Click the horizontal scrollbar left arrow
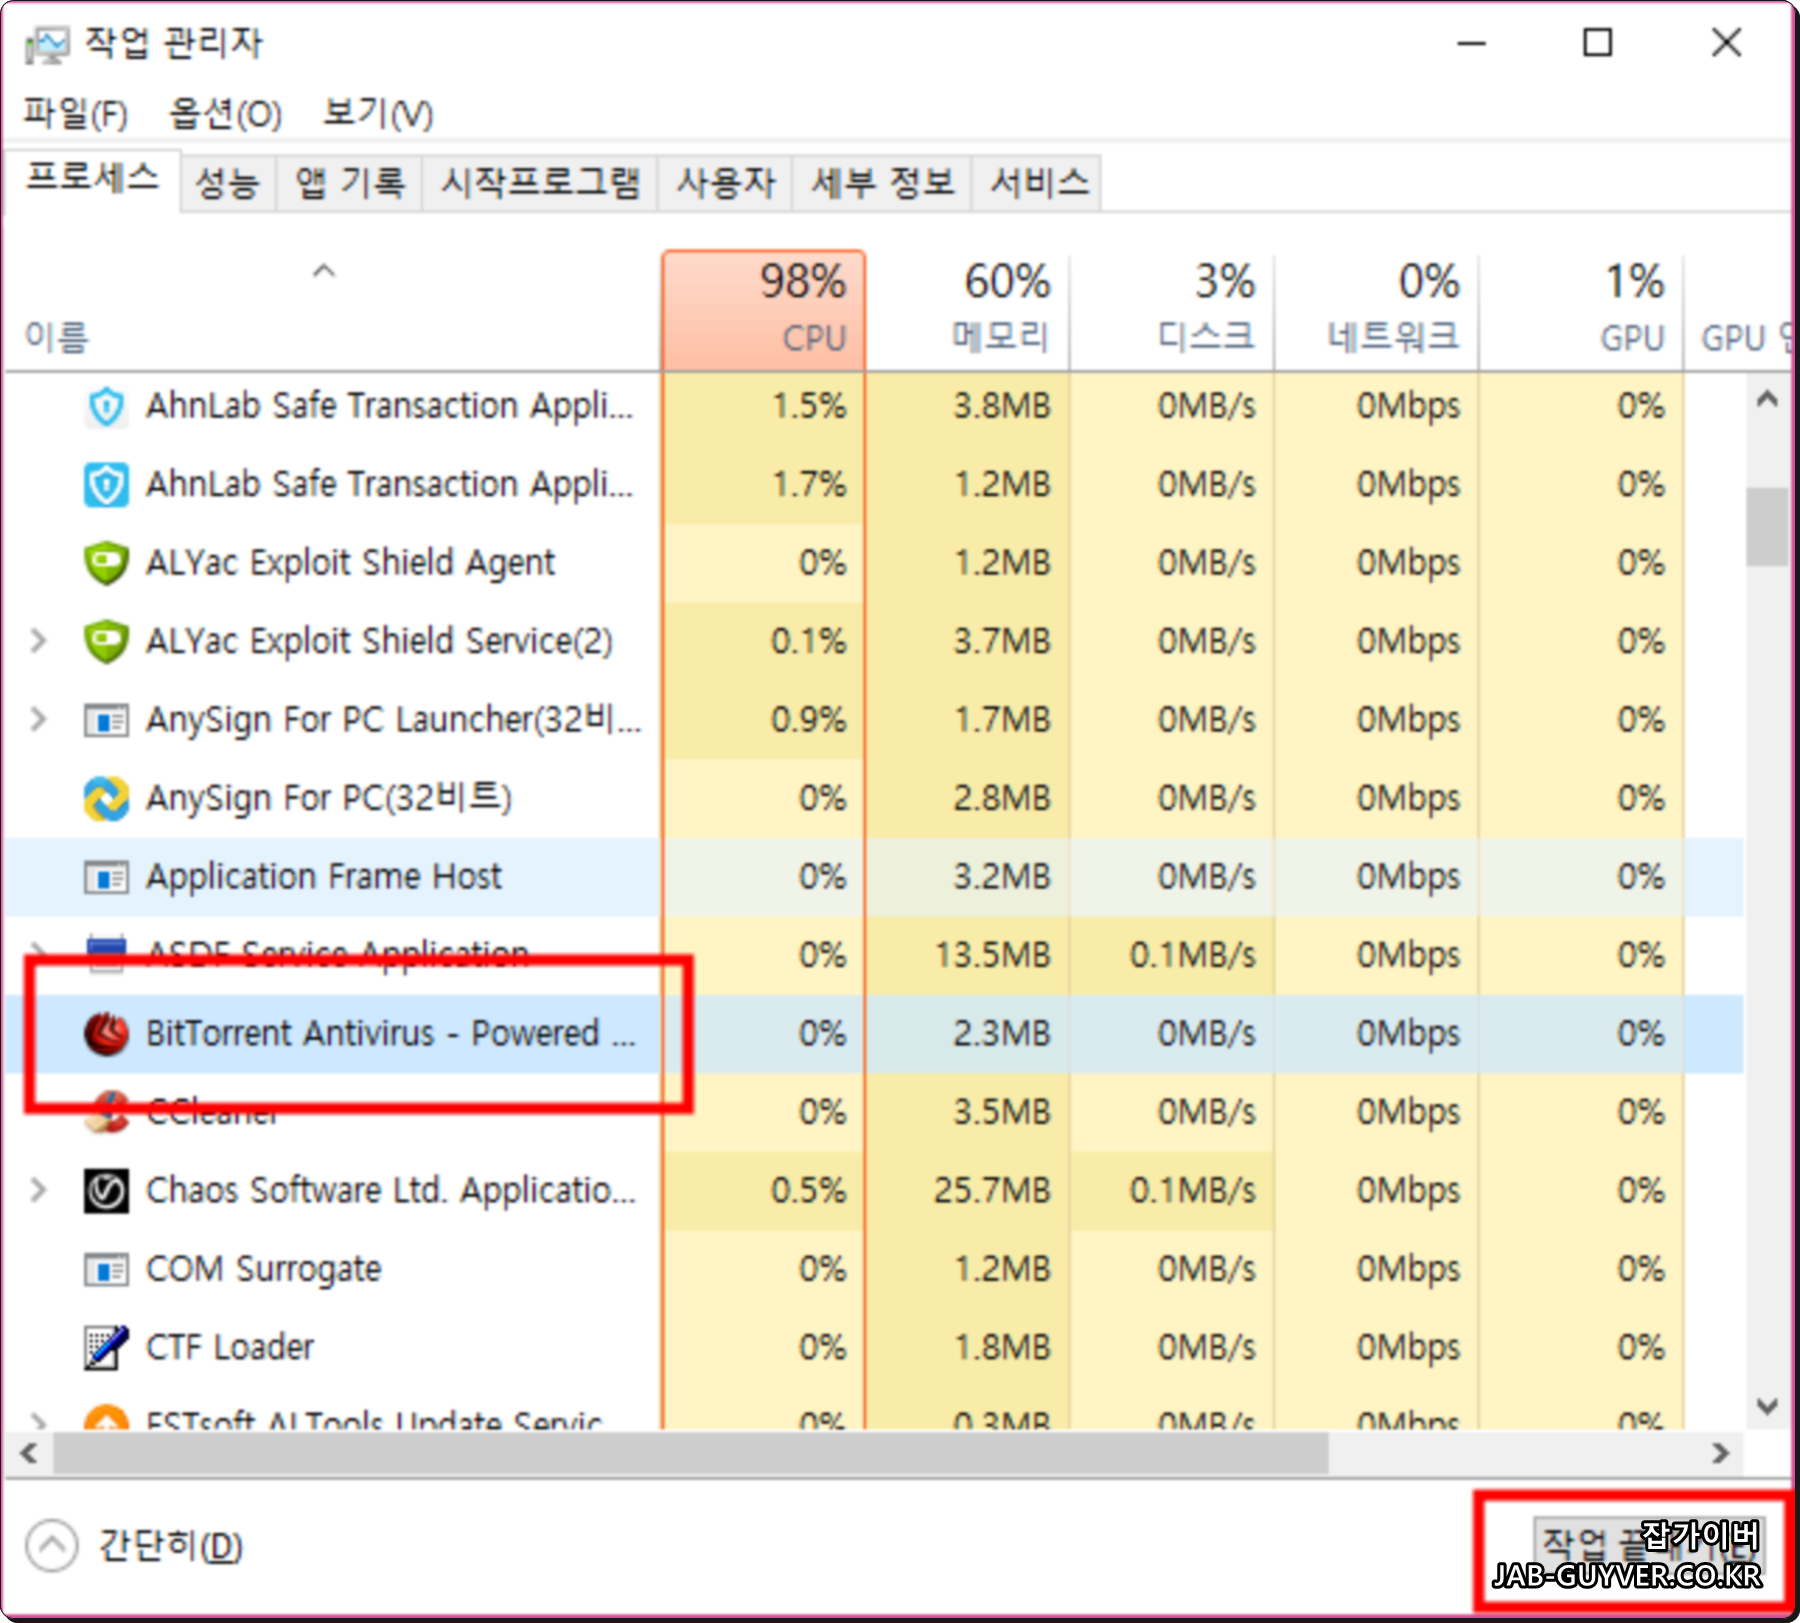Image resolution: width=1800 pixels, height=1623 pixels. 28,1453
